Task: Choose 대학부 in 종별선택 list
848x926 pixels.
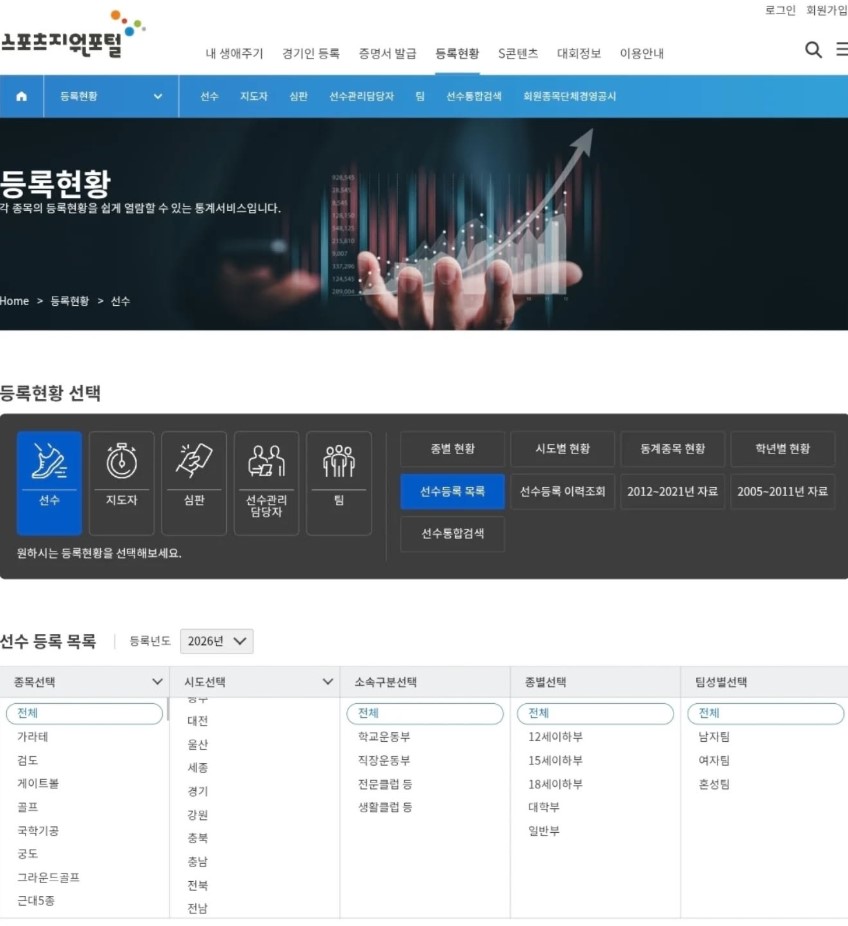Action: point(544,807)
